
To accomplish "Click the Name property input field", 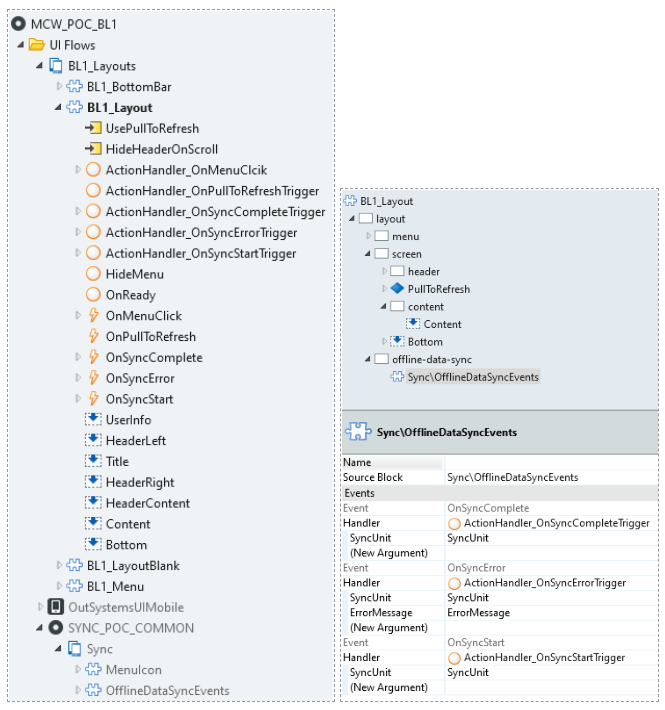I will coord(551,462).
